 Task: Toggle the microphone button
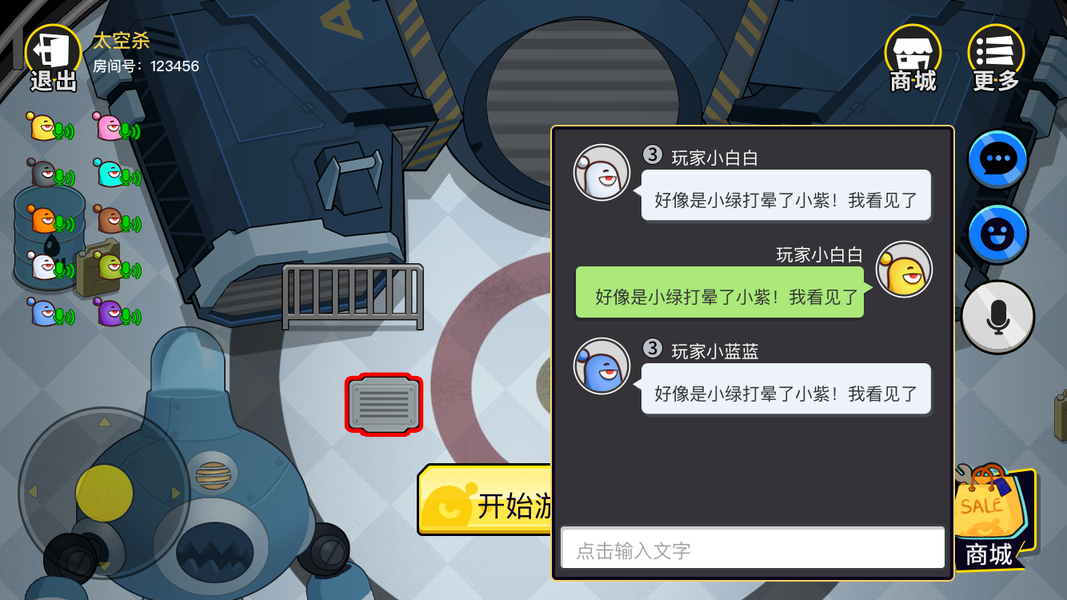click(998, 317)
